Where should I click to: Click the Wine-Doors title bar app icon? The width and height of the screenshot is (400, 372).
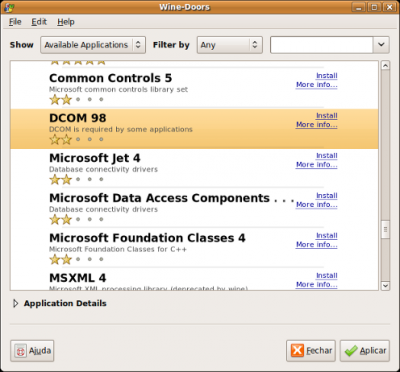pyautogui.click(x=8, y=7)
